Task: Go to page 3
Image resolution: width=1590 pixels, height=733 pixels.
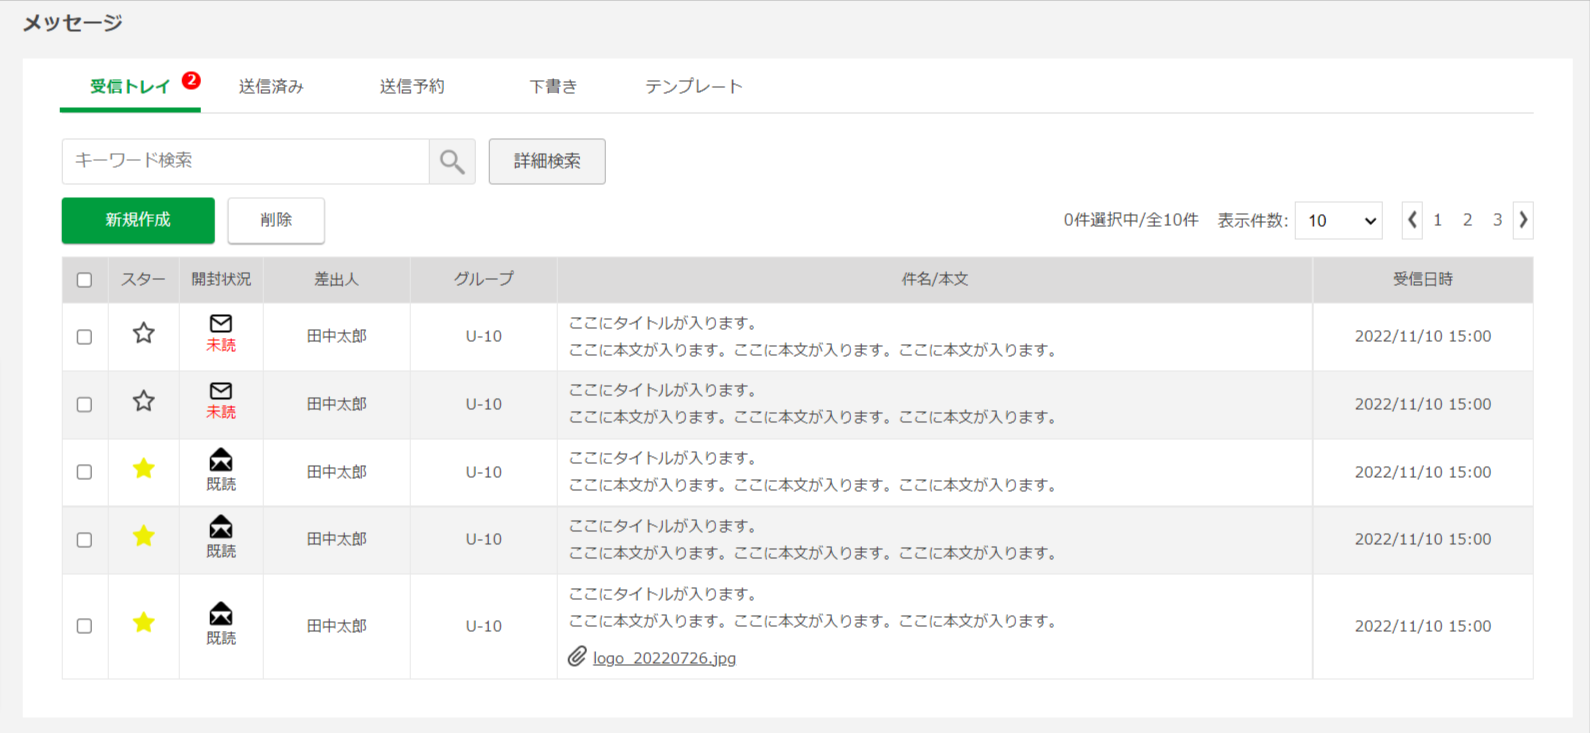Action: click(1497, 220)
